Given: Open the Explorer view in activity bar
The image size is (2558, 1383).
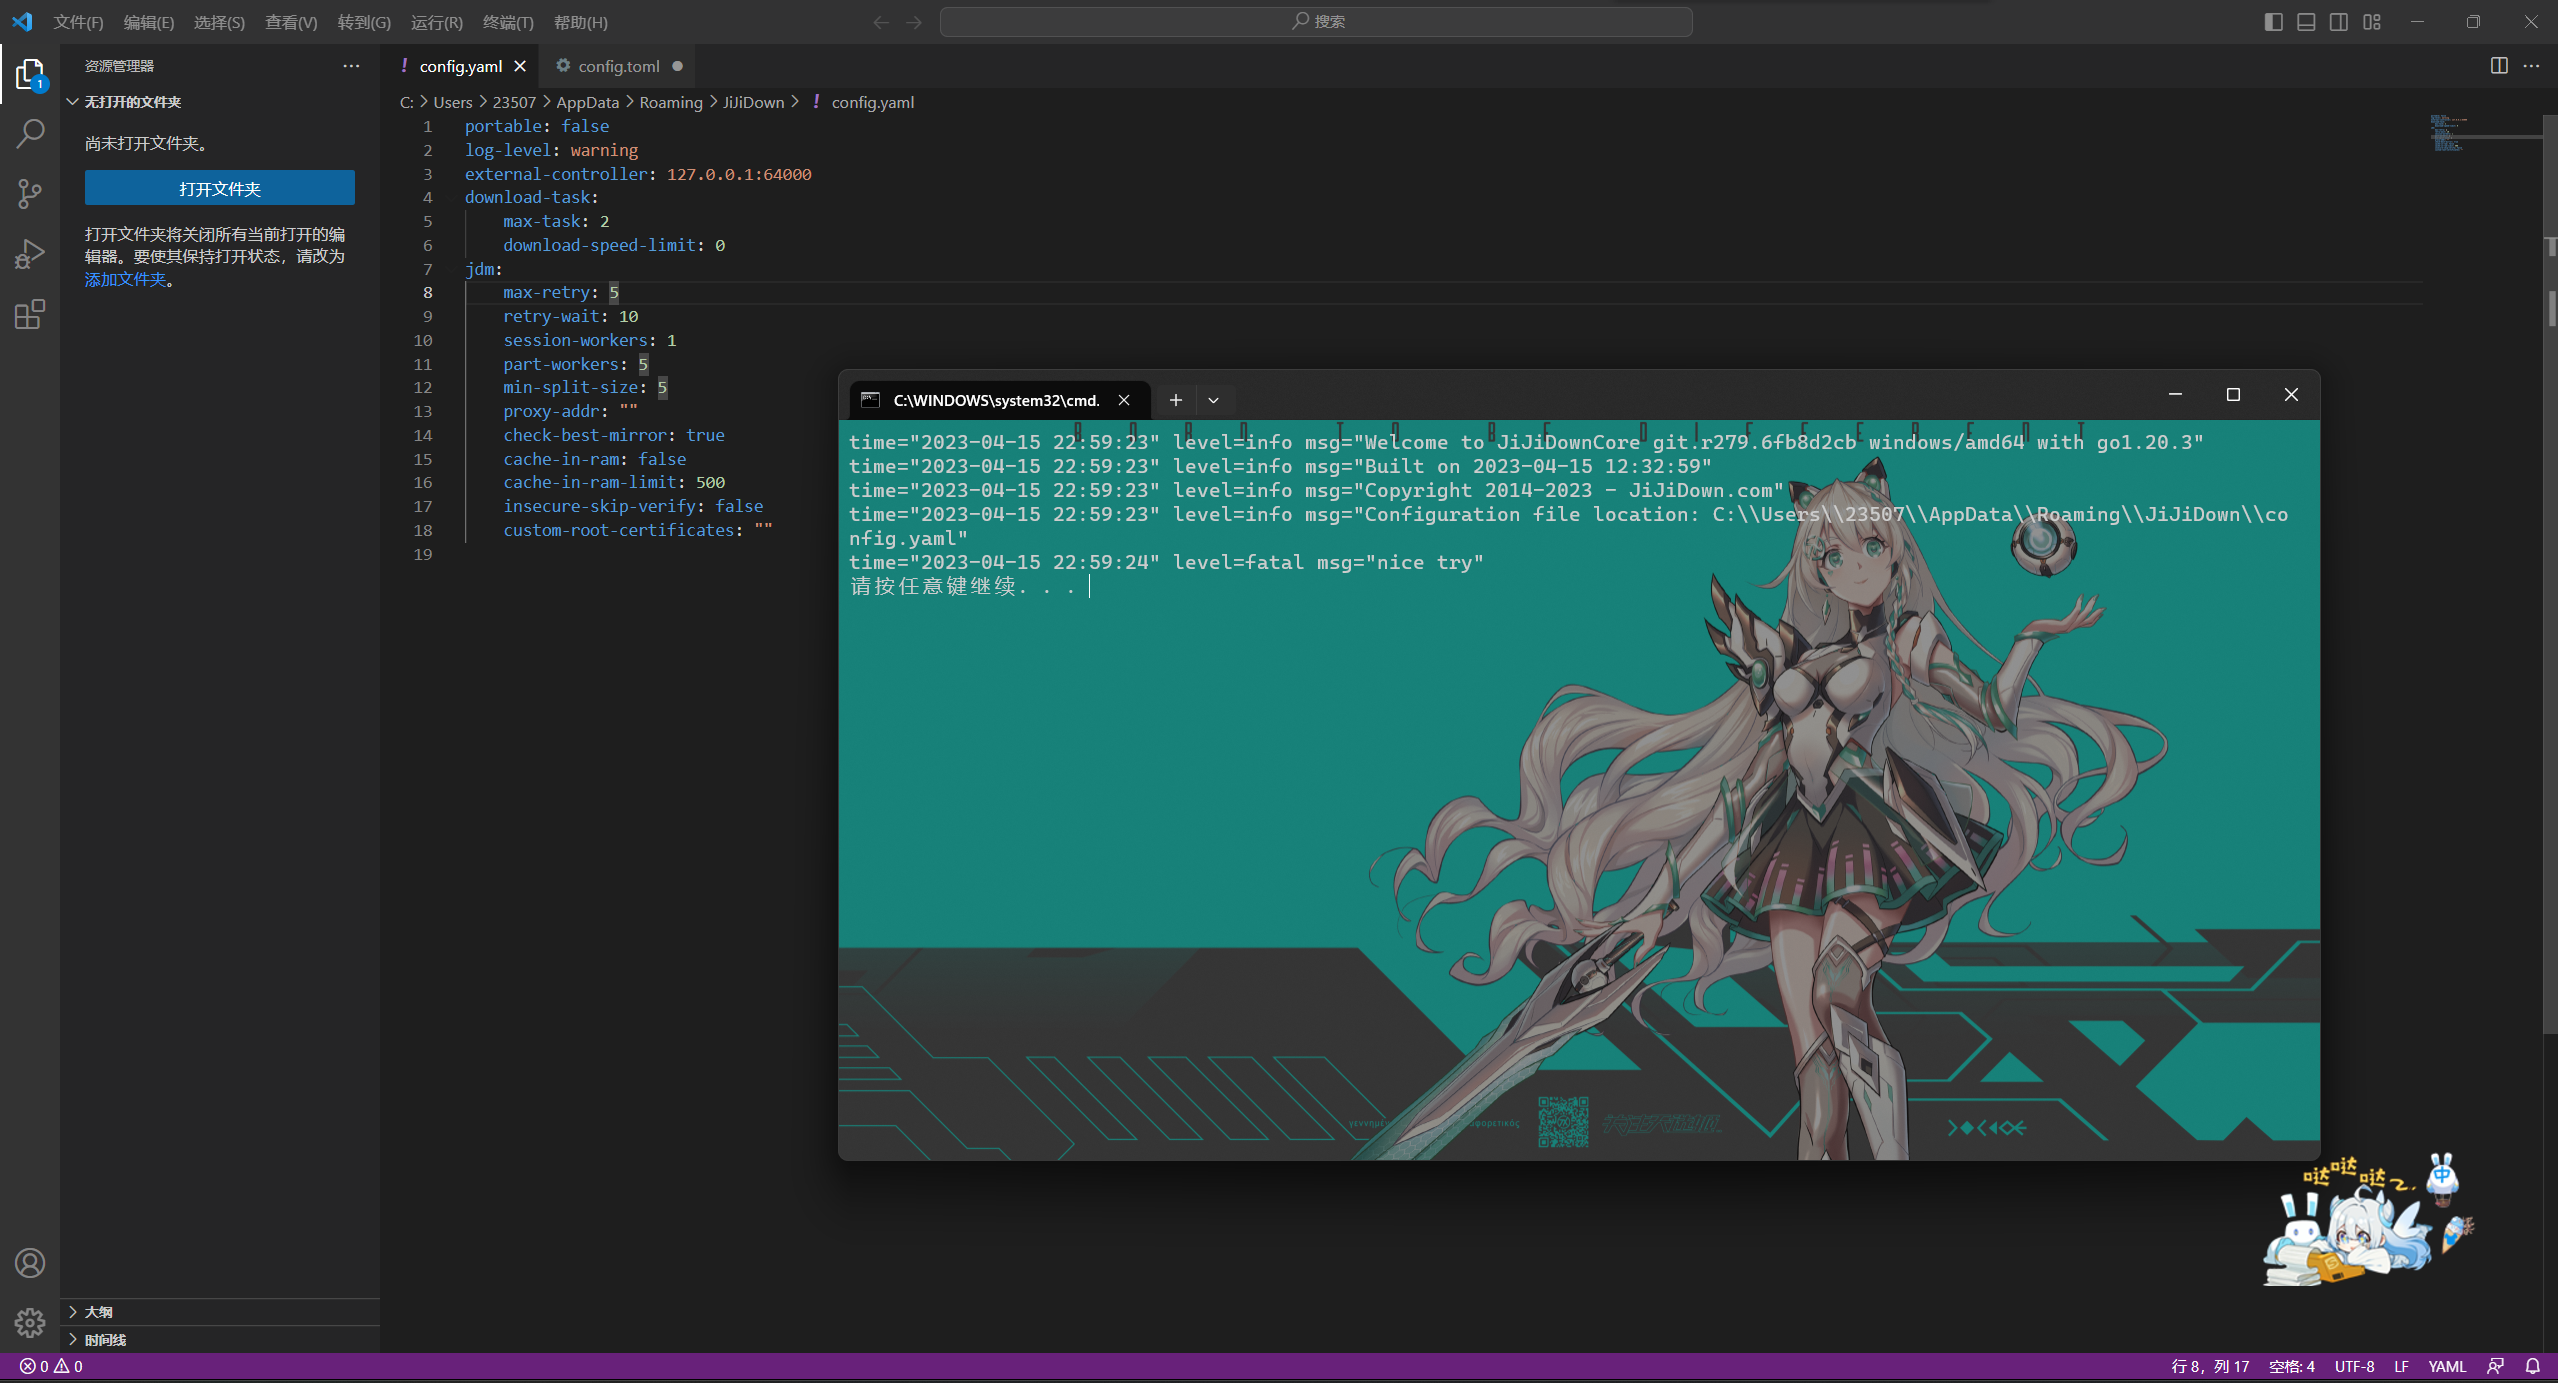Looking at the screenshot, I should coord(30,74).
